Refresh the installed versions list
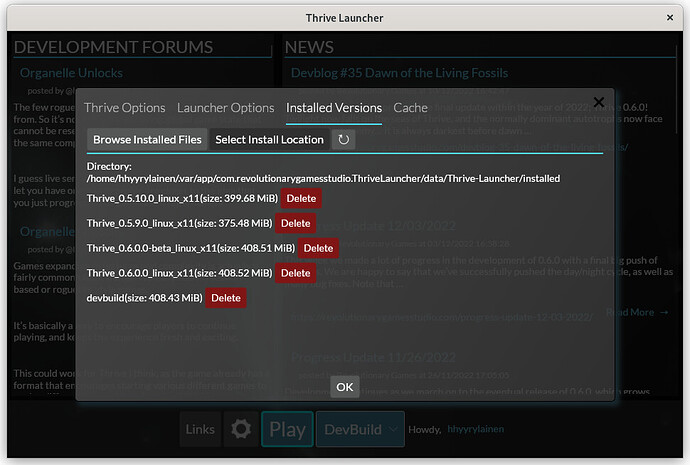The image size is (690, 465). 343,140
